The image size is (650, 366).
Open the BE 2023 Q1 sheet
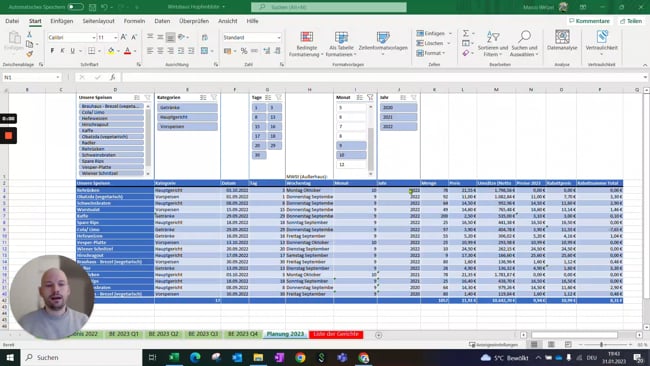tap(124, 334)
